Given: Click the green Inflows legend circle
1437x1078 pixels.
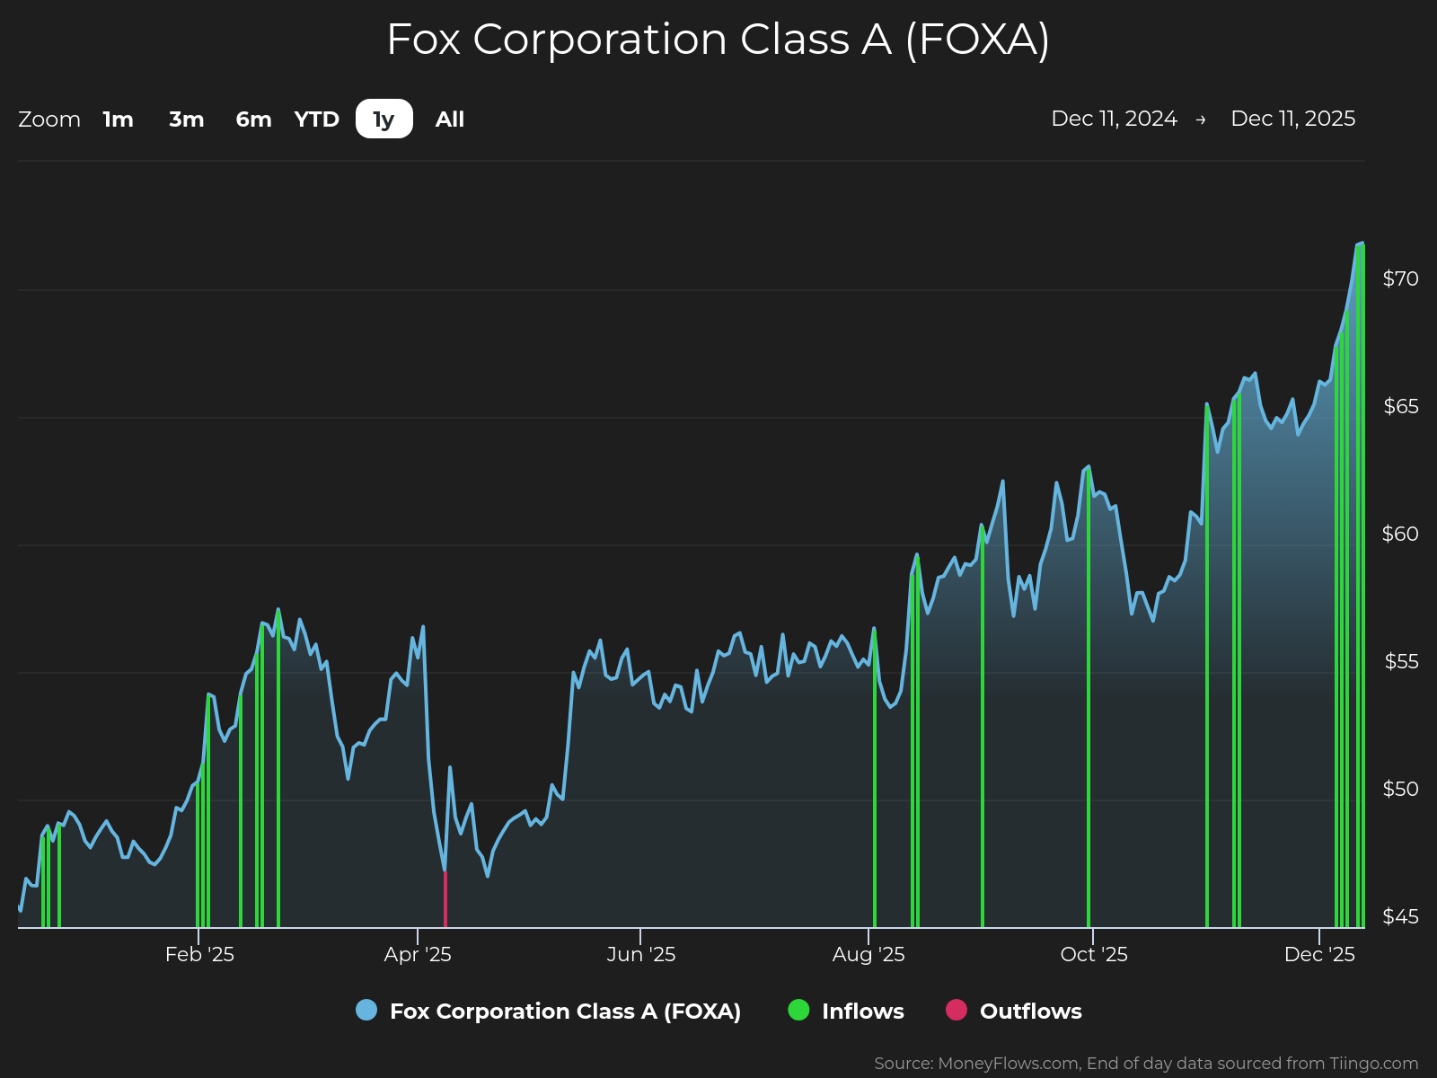Looking at the screenshot, I should tap(798, 1010).
